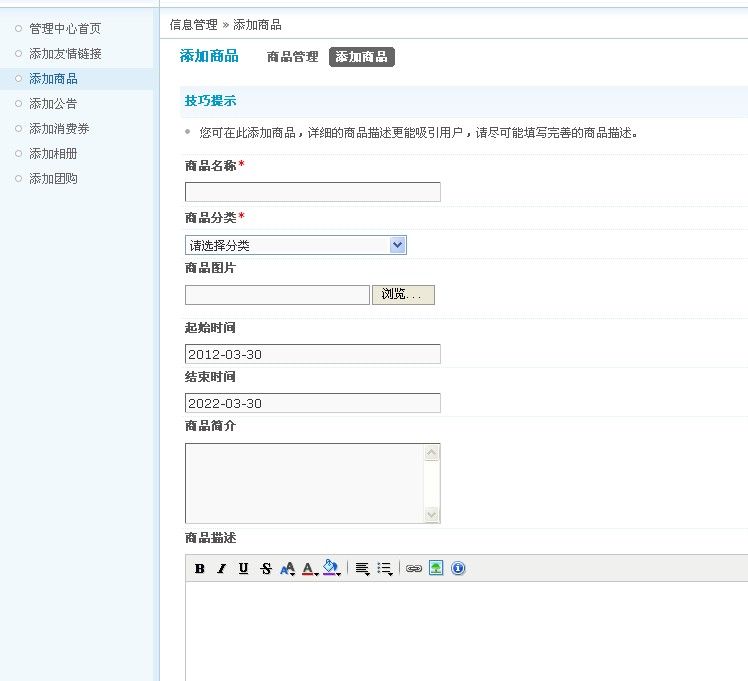Open 添加友情链接 in sidebar
The height and width of the screenshot is (681, 748).
pyautogui.click(x=65, y=53)
